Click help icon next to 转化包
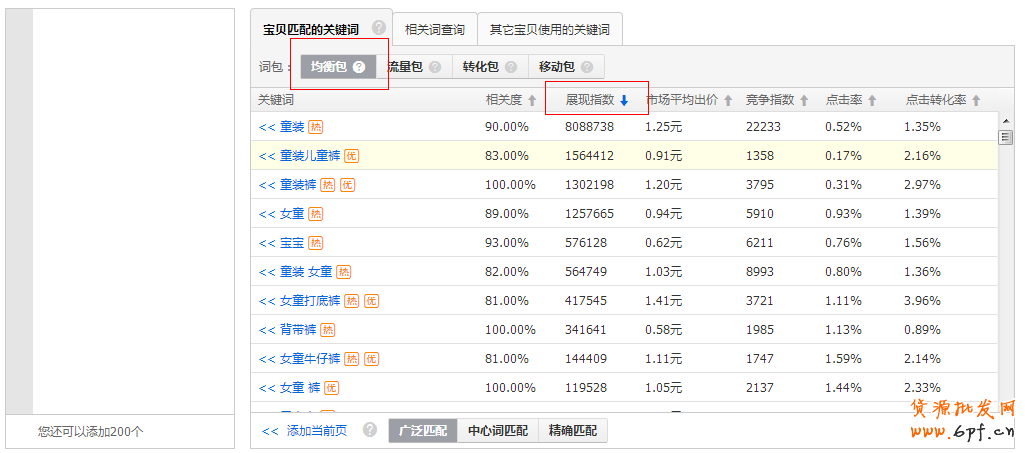1025x453 pixels. pos(511,67)
